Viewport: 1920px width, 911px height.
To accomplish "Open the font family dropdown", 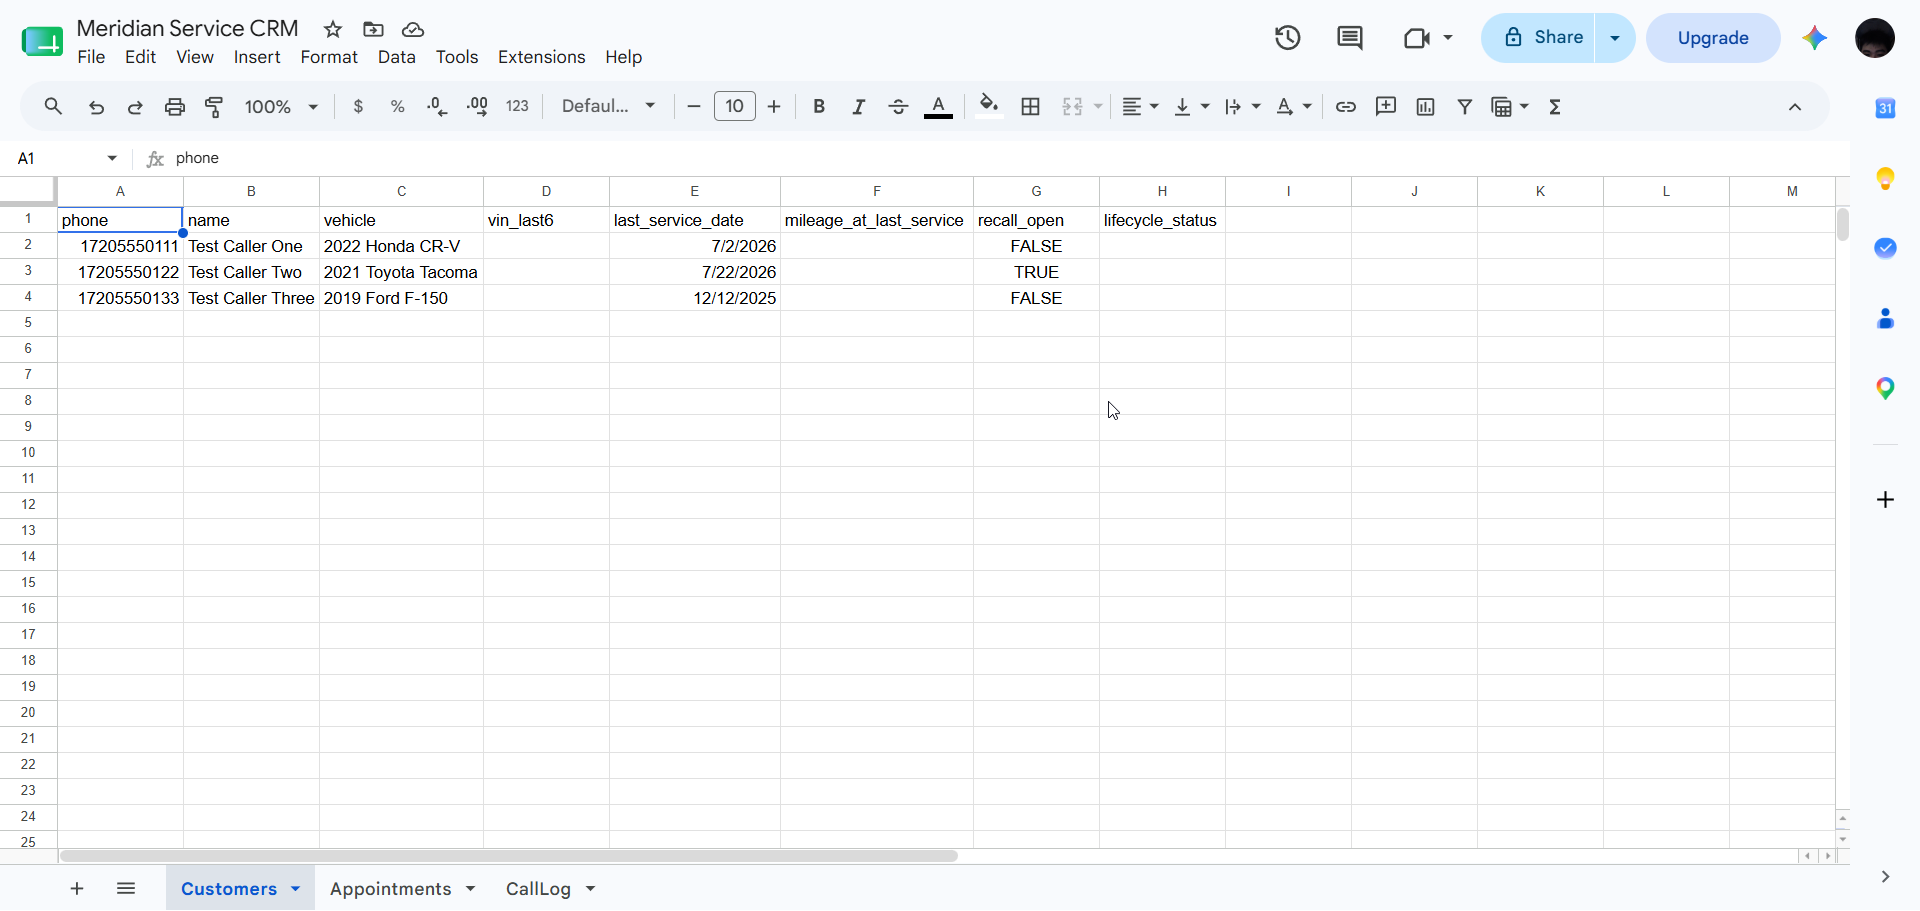I will point(609,106).
